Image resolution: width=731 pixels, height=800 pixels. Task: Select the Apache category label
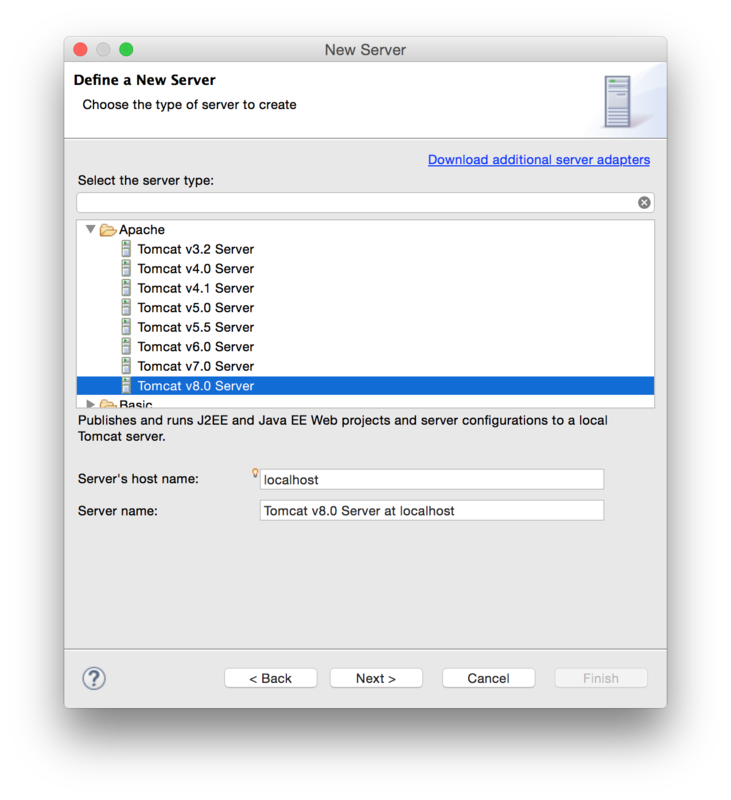pos(142,230)
